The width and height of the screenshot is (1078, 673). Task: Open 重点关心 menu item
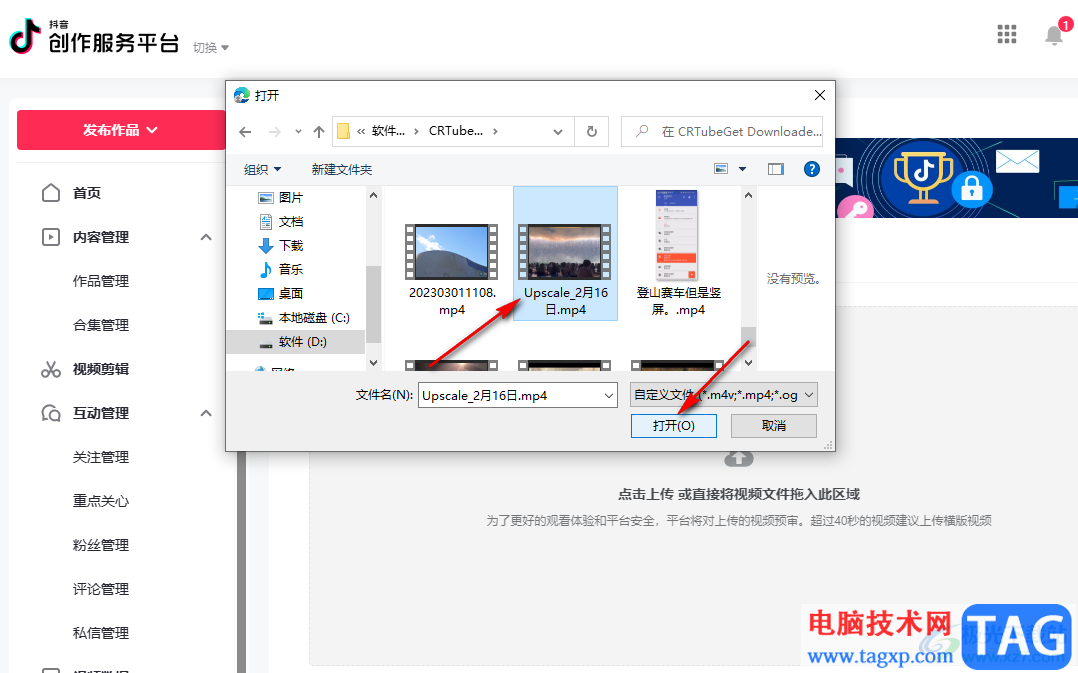pos(101,501)
